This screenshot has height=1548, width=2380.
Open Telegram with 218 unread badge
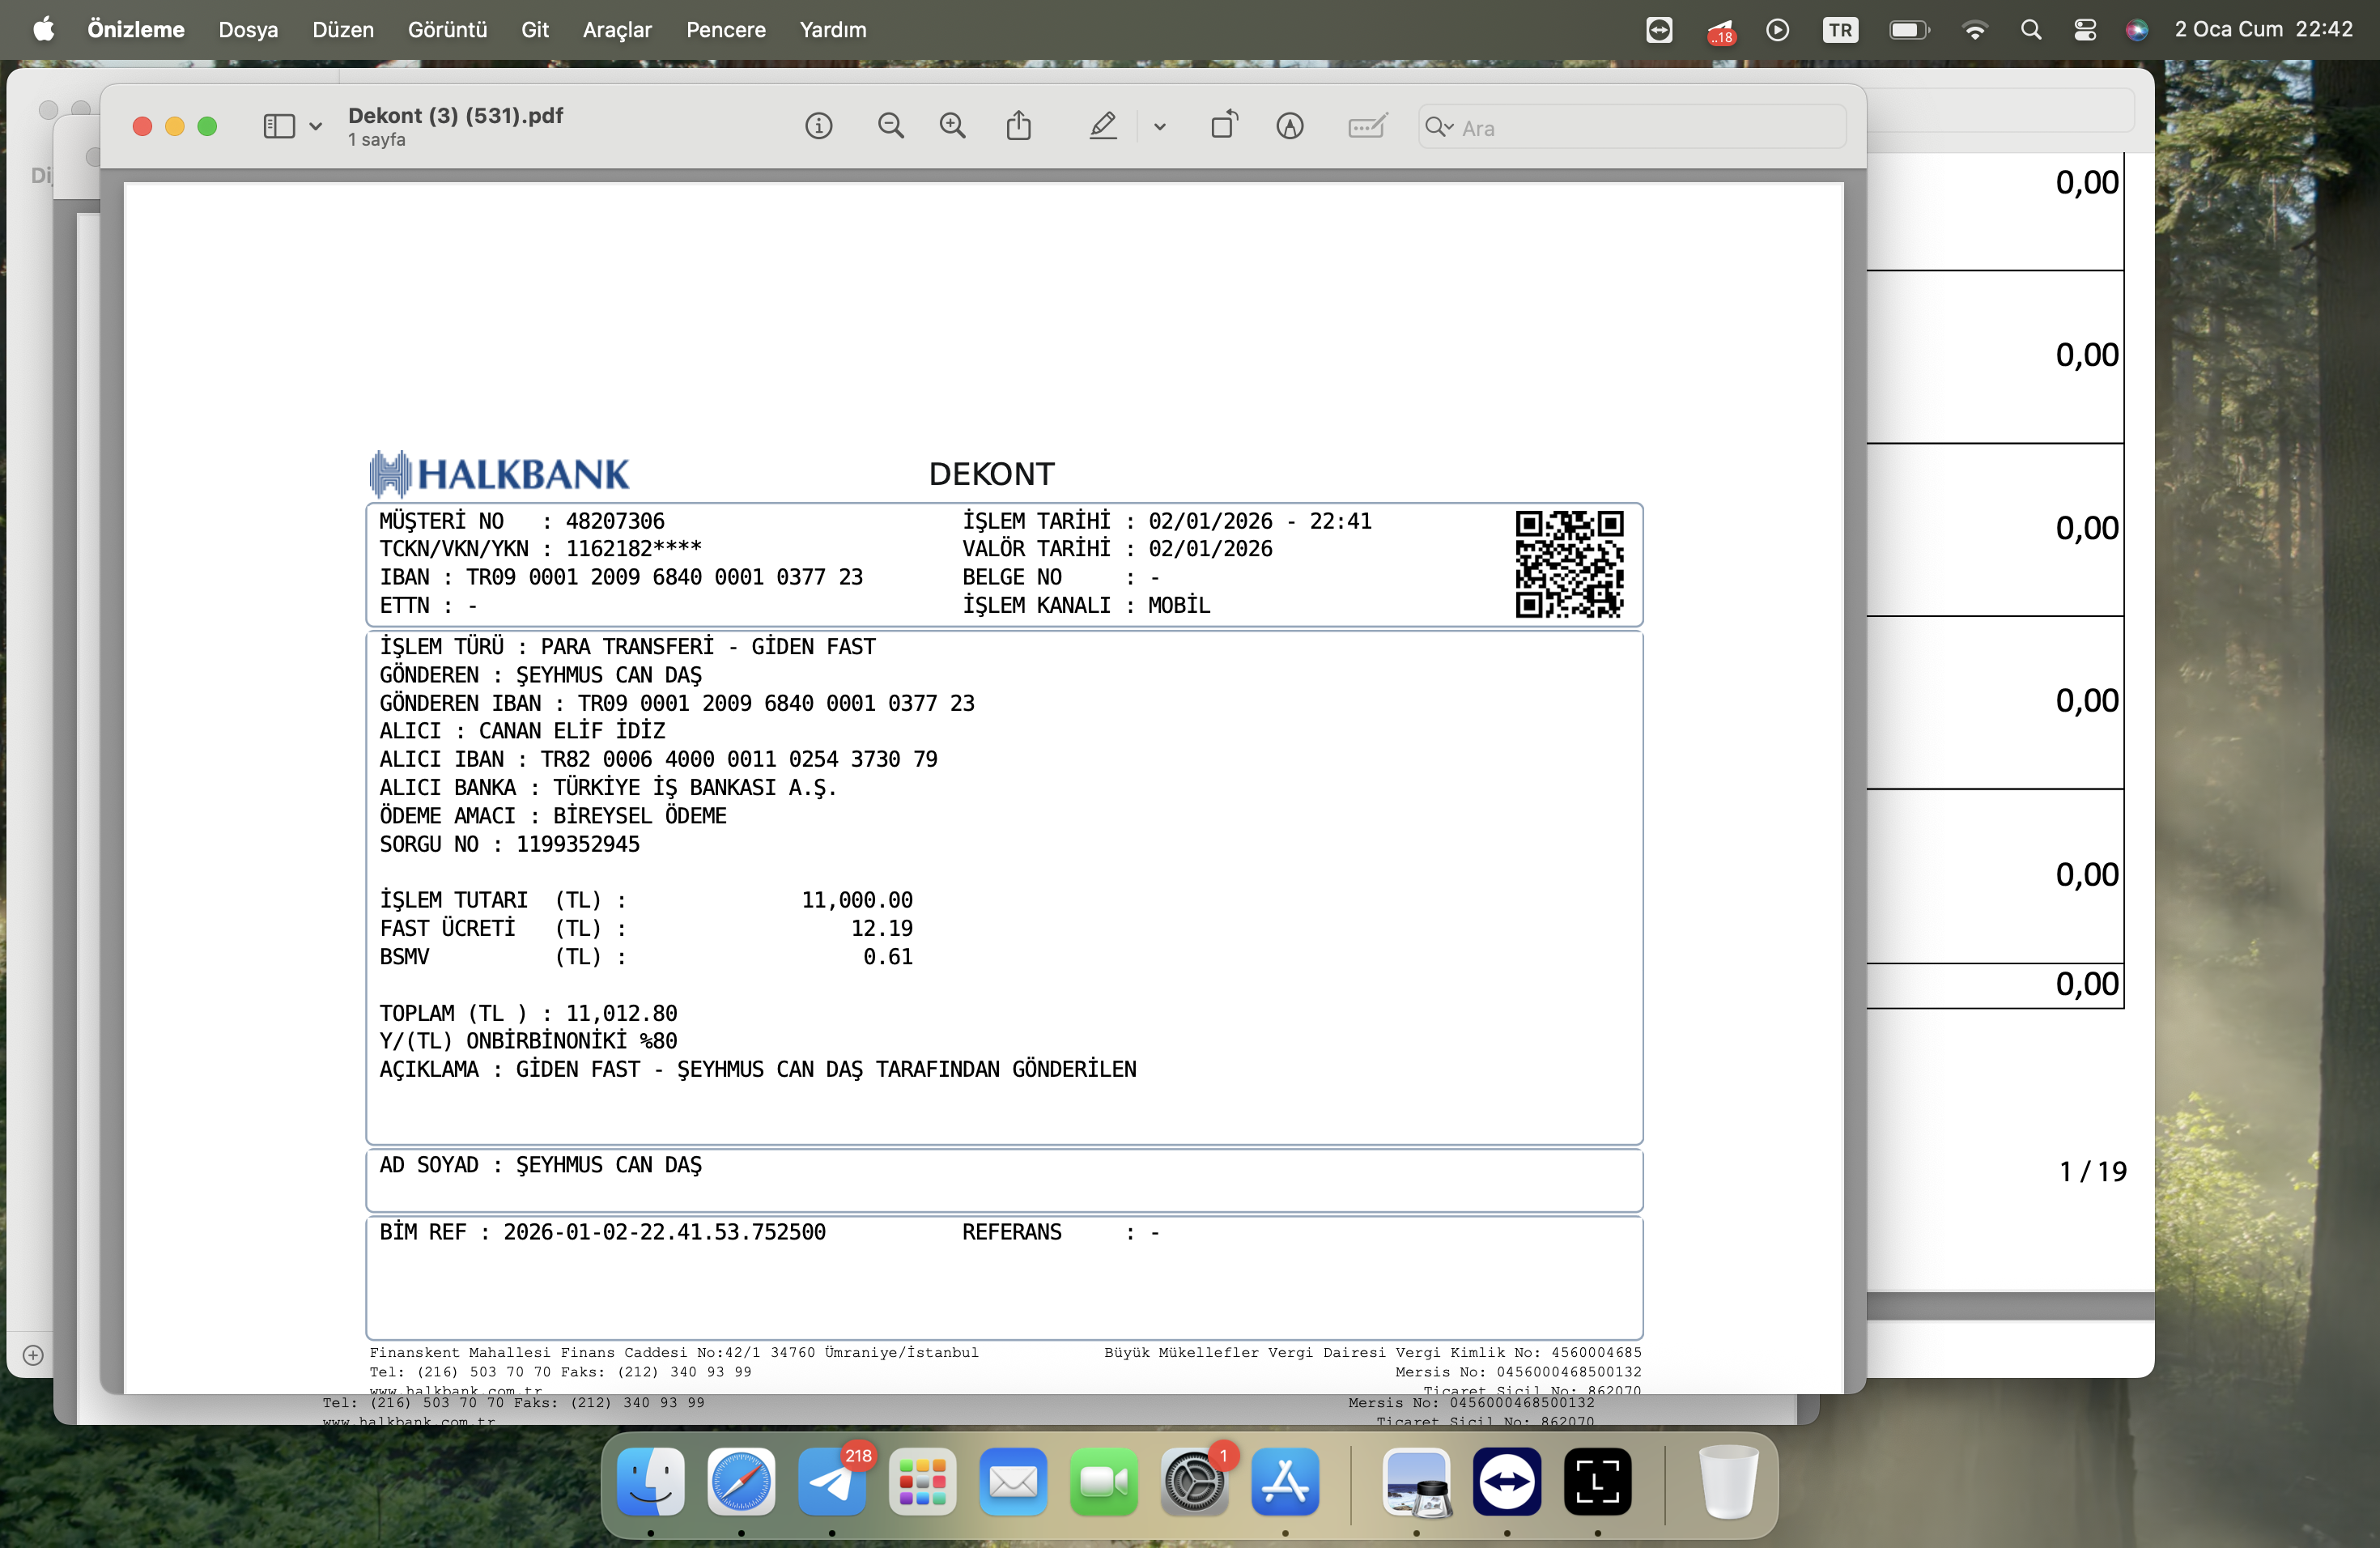tap(832, 1481)
